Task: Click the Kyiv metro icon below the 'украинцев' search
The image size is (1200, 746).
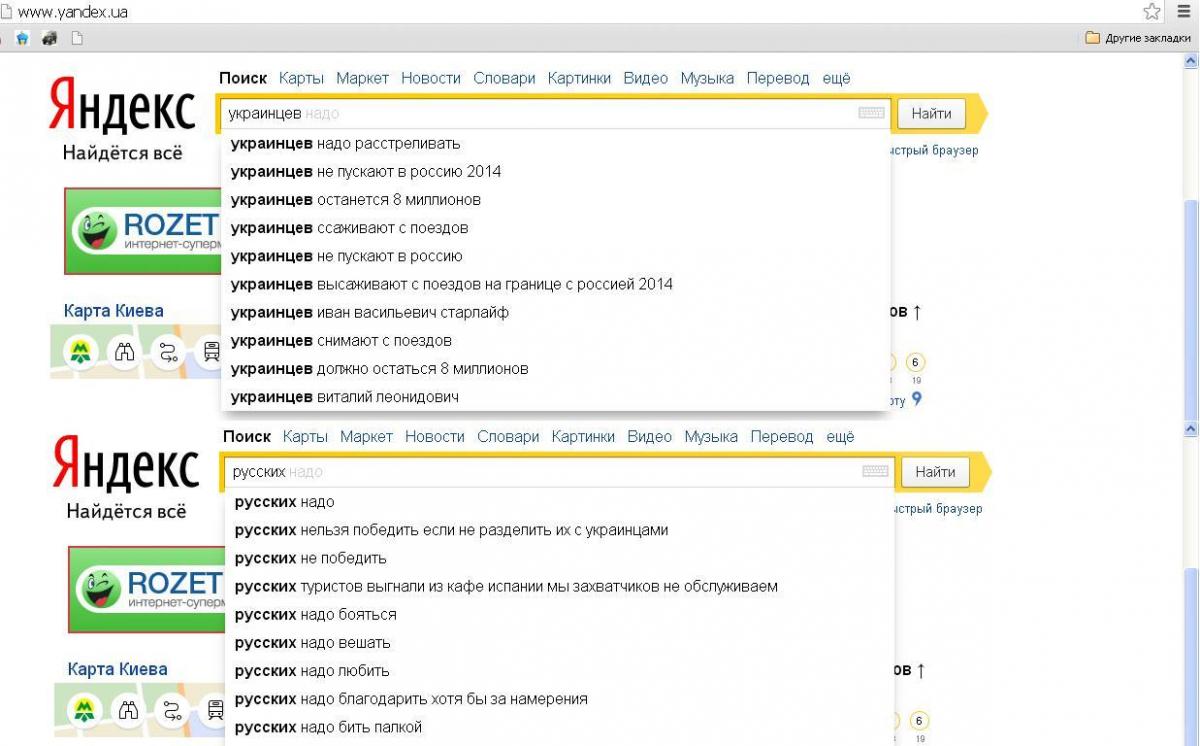Action: [81, 352]
